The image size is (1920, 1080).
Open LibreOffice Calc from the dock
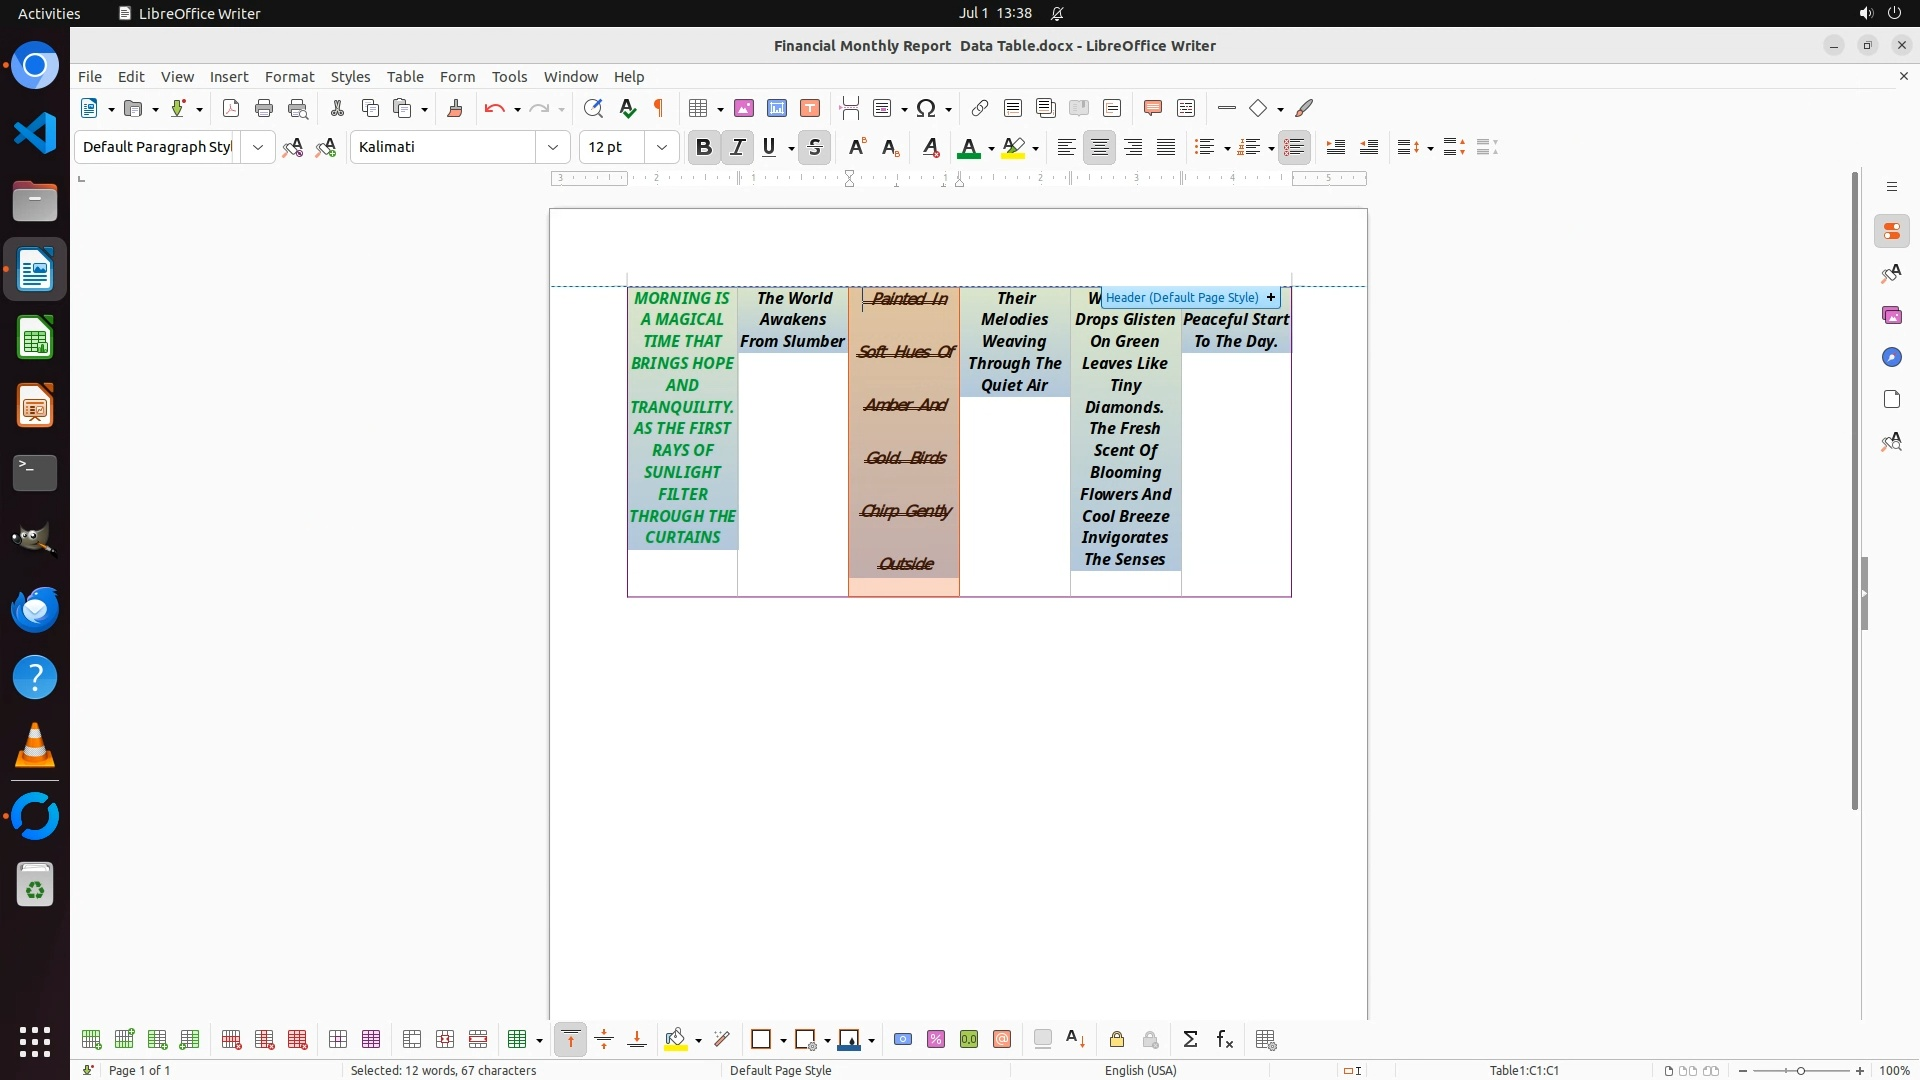pyautogui.click(x=35, y=339)
